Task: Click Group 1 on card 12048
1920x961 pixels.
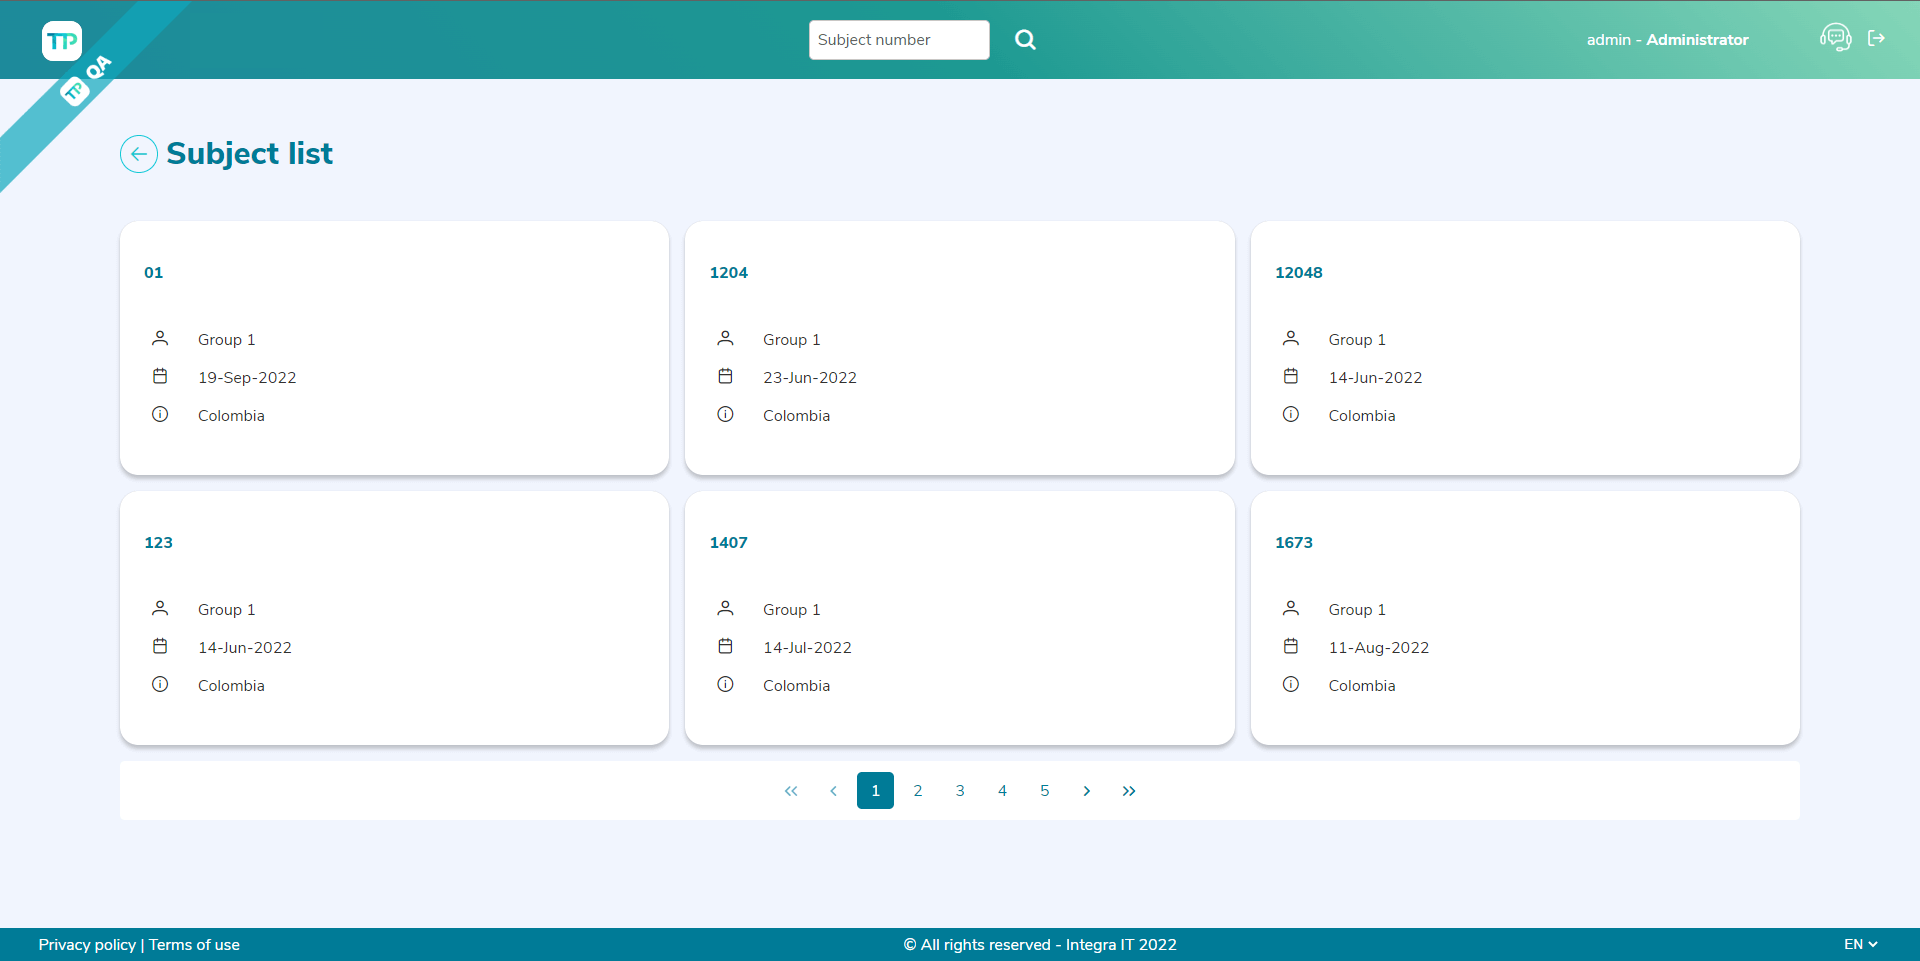Action: (x=1356, y=340)
